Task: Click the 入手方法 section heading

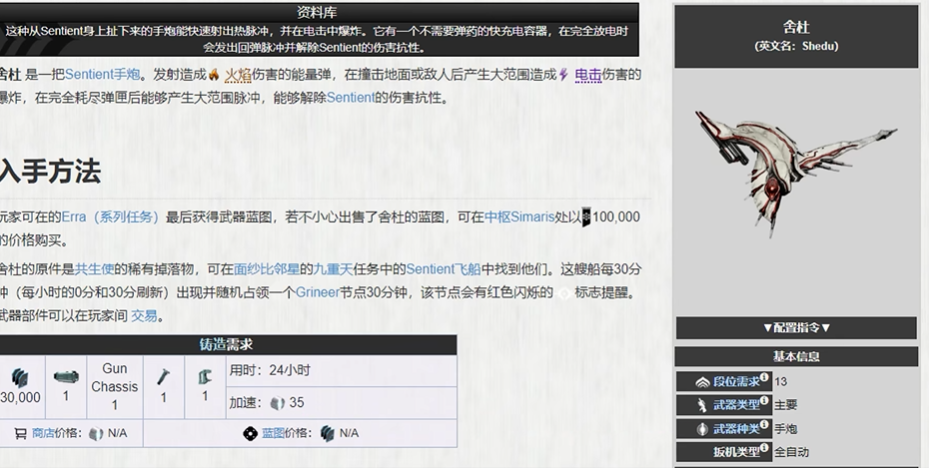Action: point(50,172)
